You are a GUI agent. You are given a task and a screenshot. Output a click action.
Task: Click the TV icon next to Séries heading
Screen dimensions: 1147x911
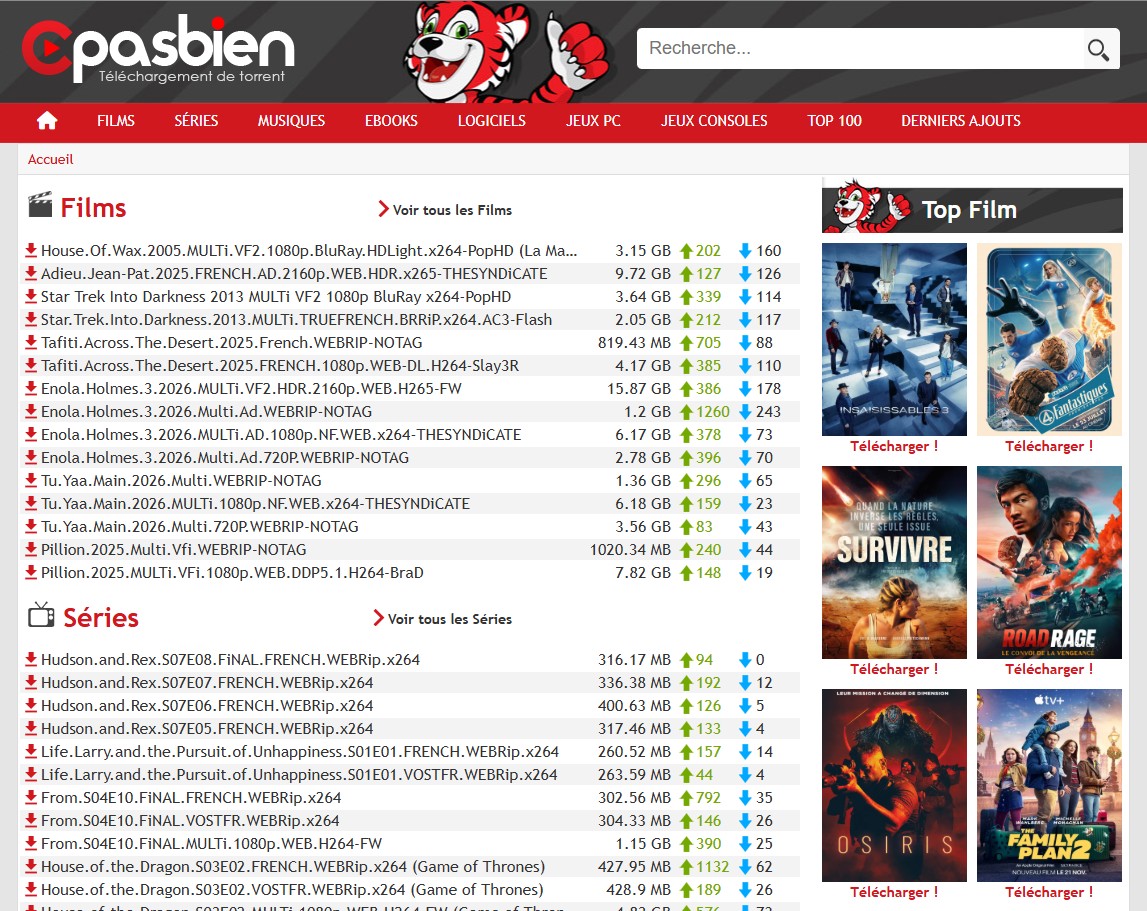(x=41, y=615)
